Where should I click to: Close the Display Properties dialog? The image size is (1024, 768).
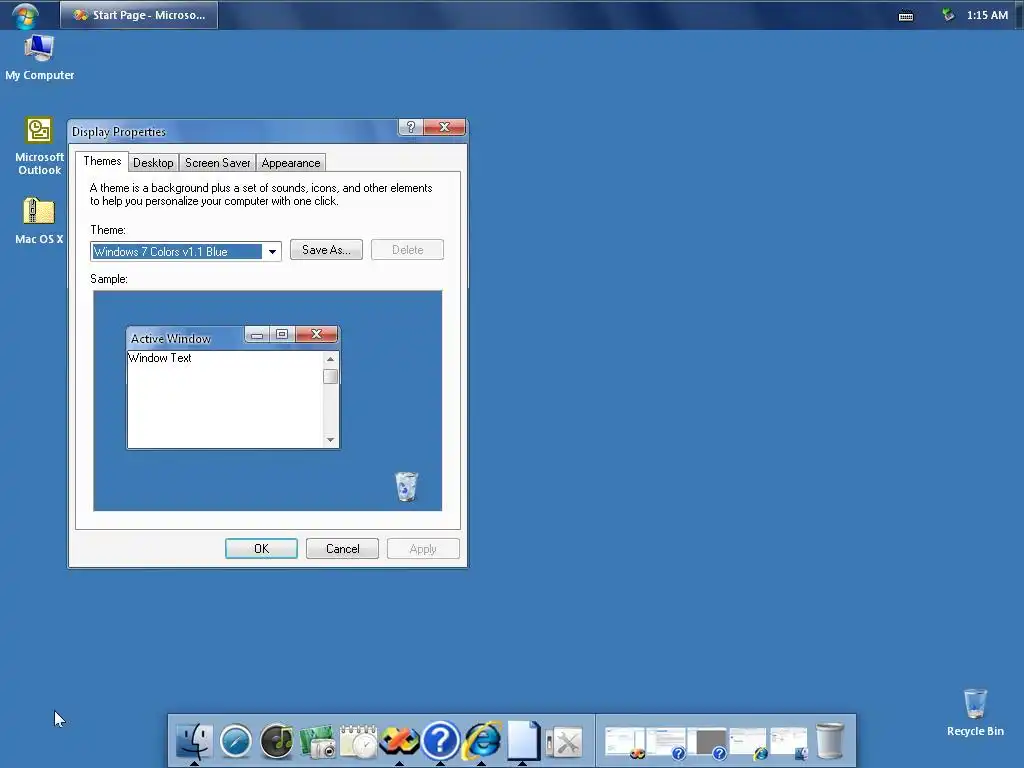tap(445, 127)
